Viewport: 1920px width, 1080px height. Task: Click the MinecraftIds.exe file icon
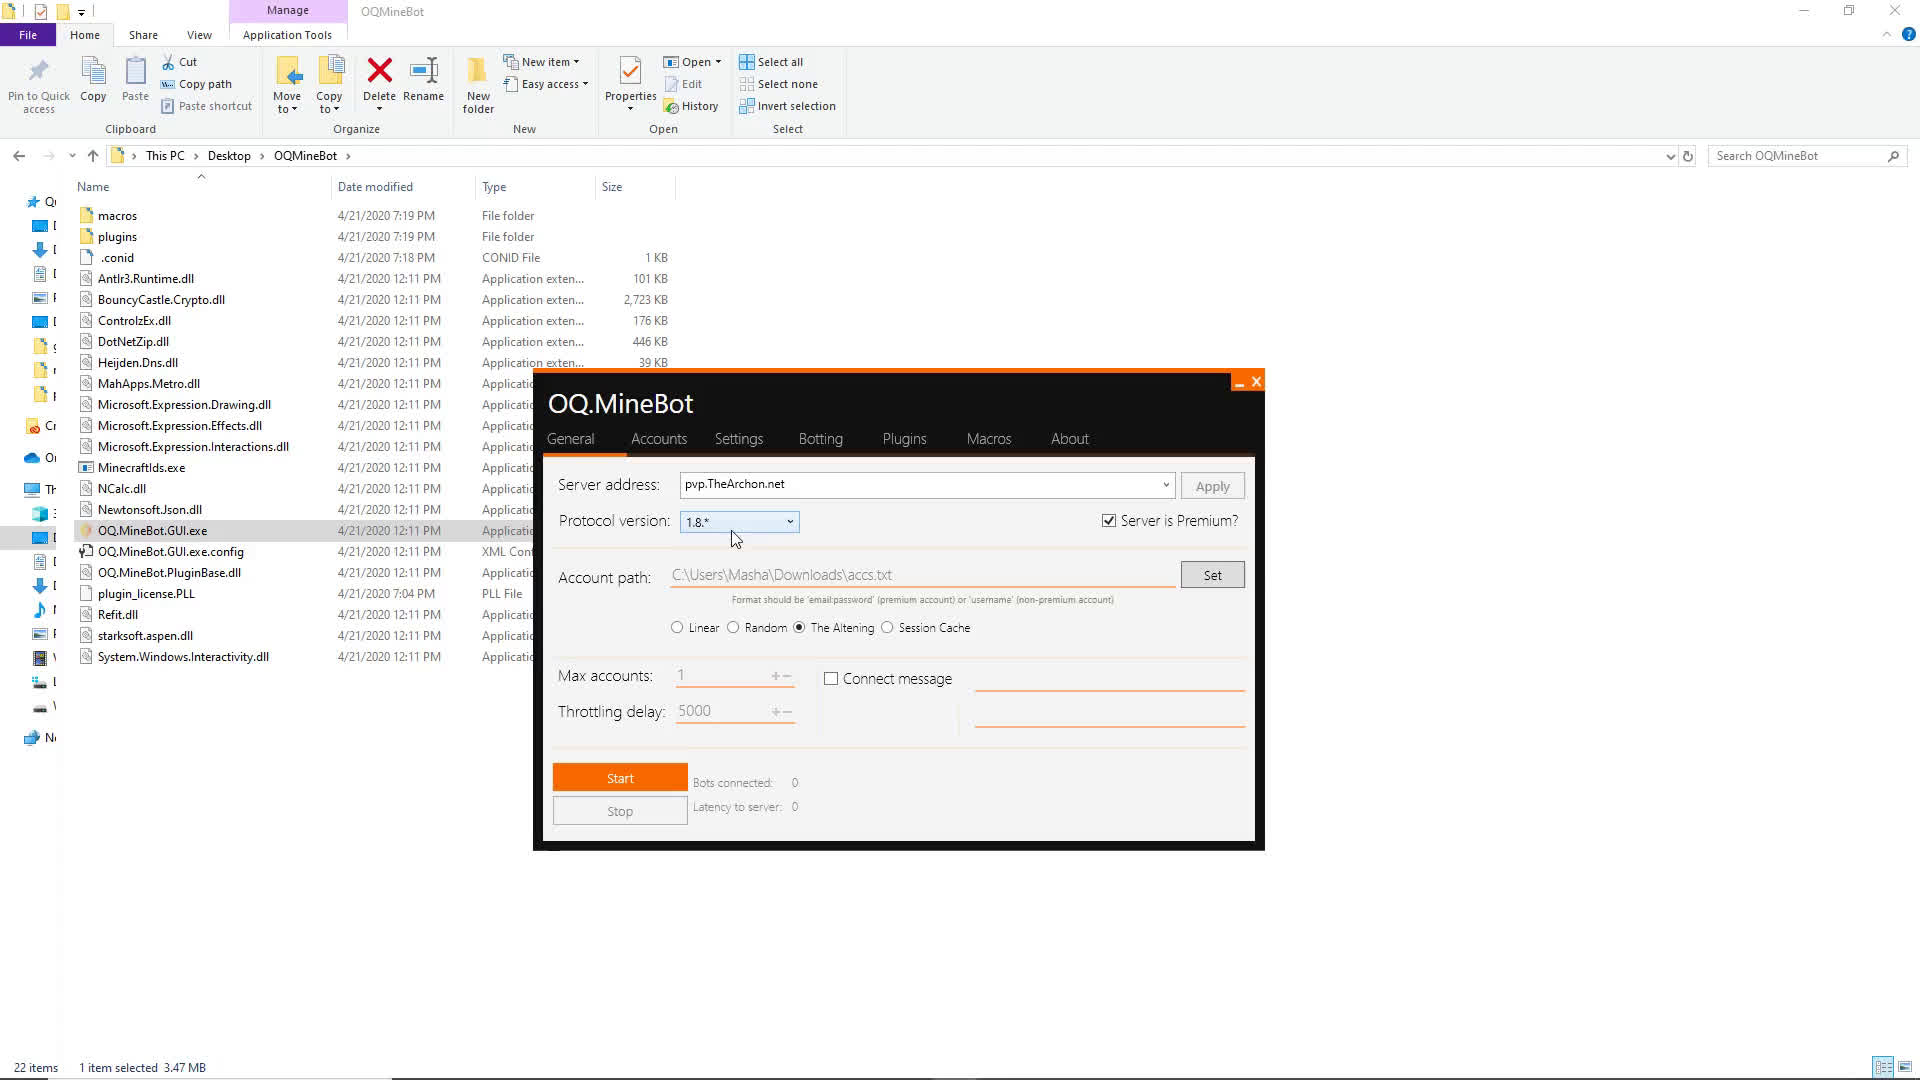(86, 468)
